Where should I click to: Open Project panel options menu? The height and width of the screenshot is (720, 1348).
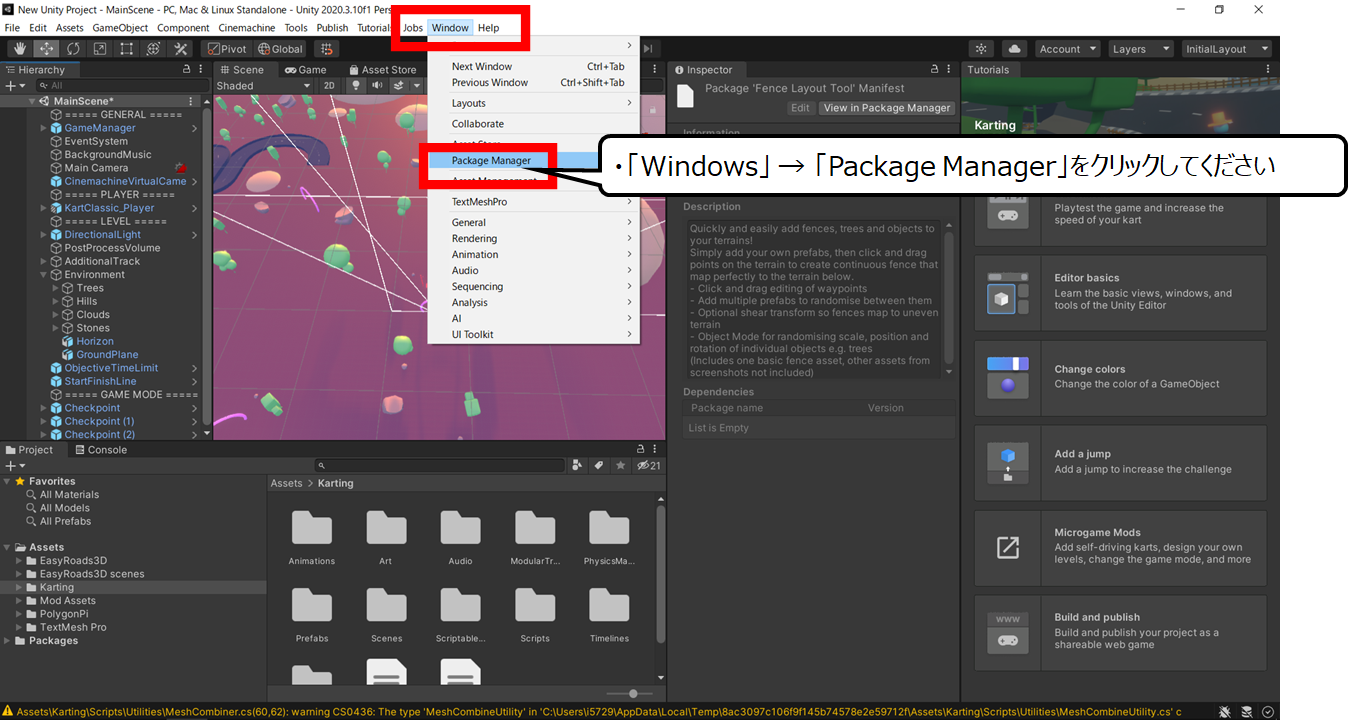pos(655,450)
